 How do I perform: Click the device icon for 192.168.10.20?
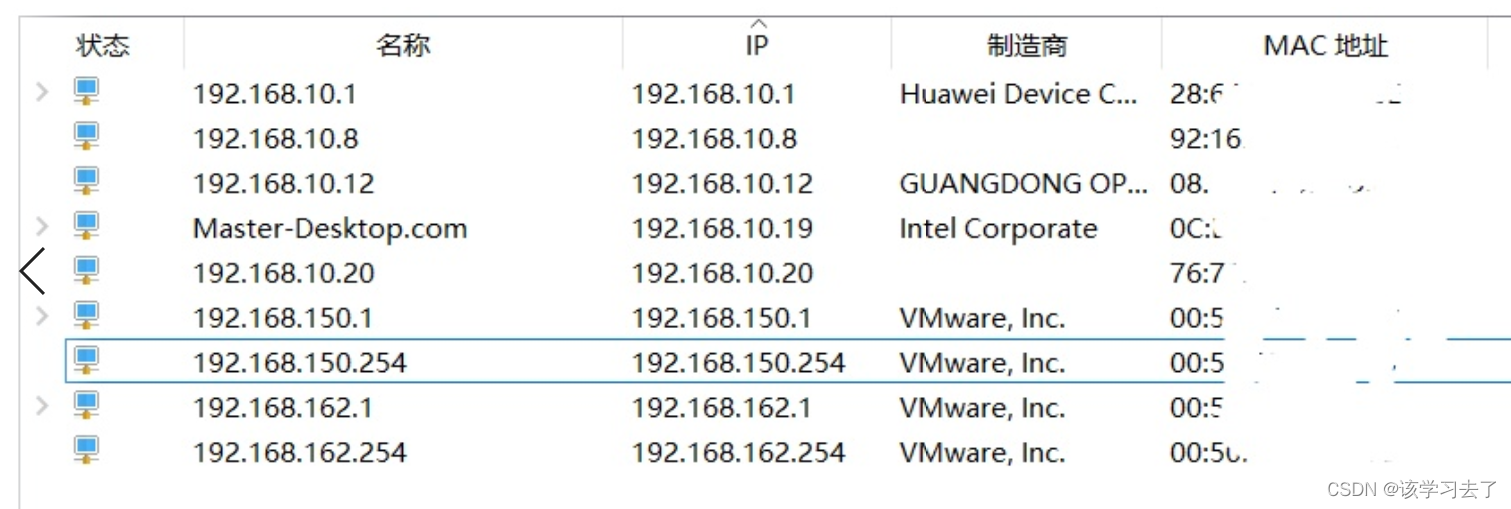pos(87,272)
